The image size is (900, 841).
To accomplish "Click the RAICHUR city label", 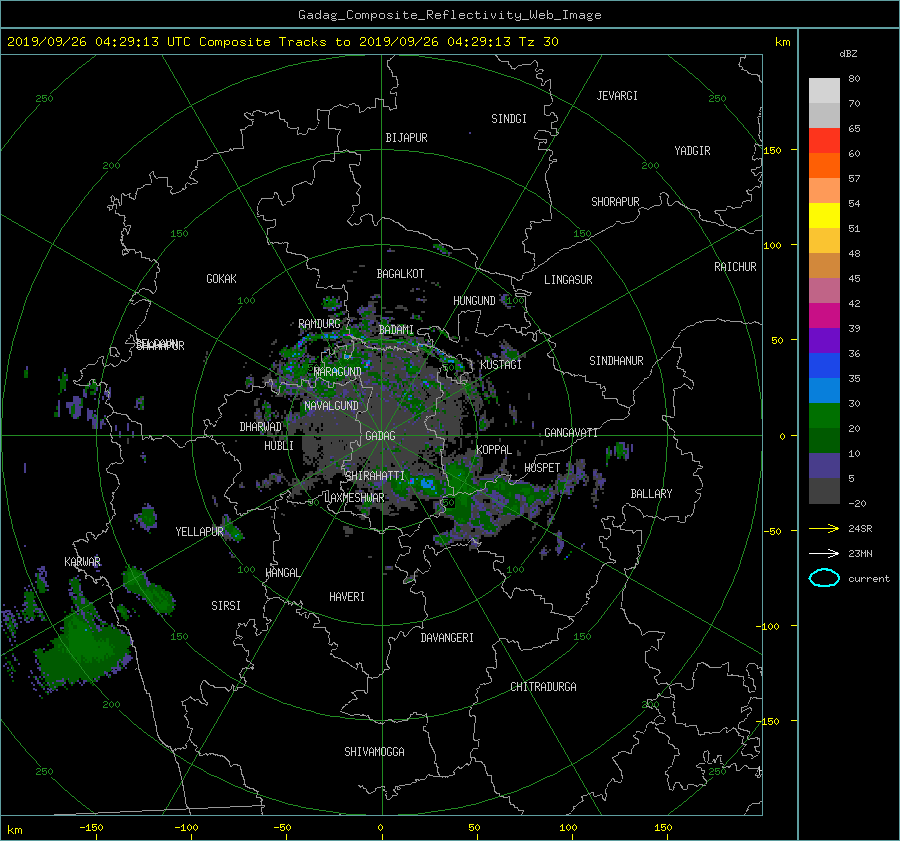I will tap(735, 267).
